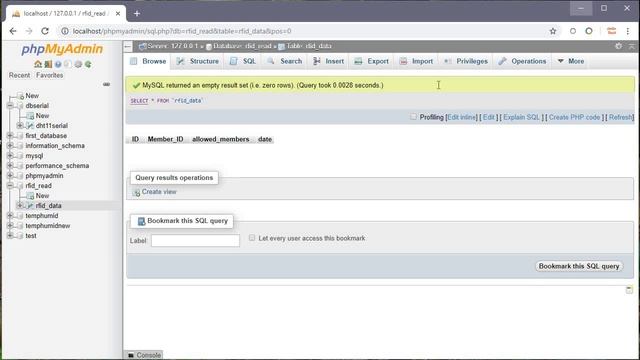Click the Create PHP code link
Viewport: 640px width, 360px height.
coord(574,117)
